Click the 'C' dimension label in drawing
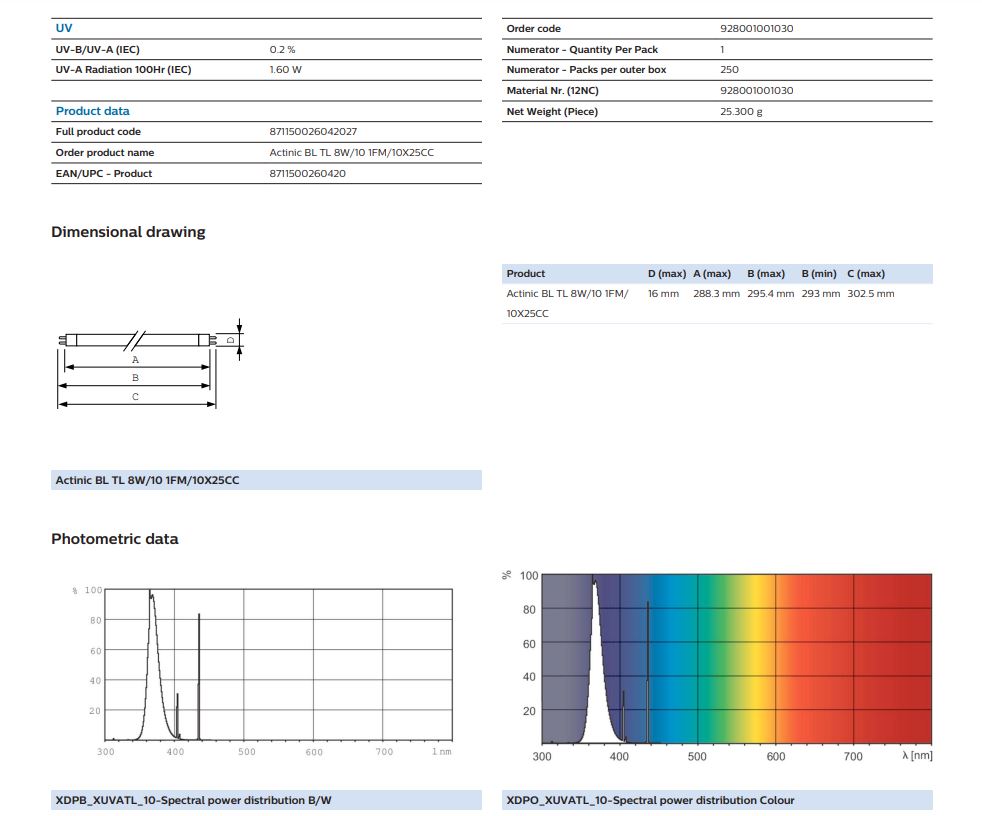 click(135, 396)
